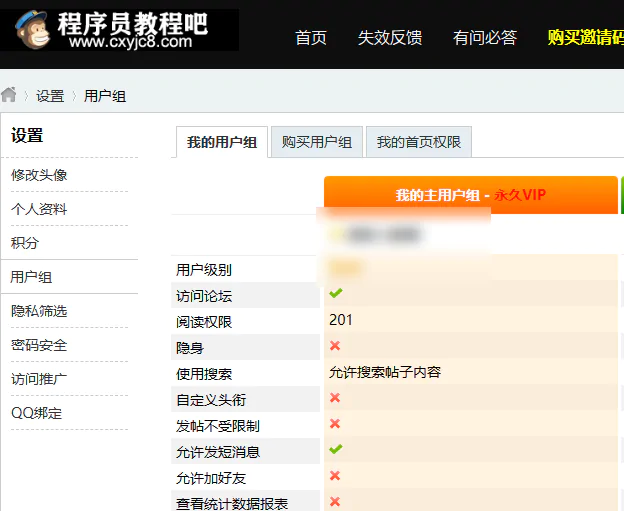Click the 201 reading permission value
The height and width of the screenshot is (511, 624).
coord(341,320)
